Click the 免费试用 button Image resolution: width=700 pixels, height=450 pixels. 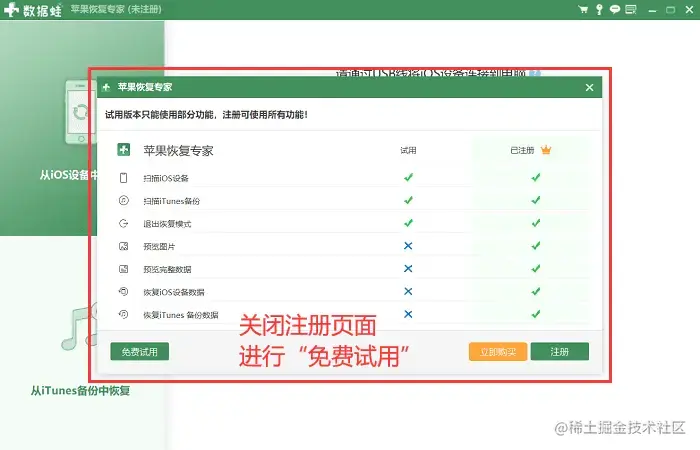click(140, 352)
